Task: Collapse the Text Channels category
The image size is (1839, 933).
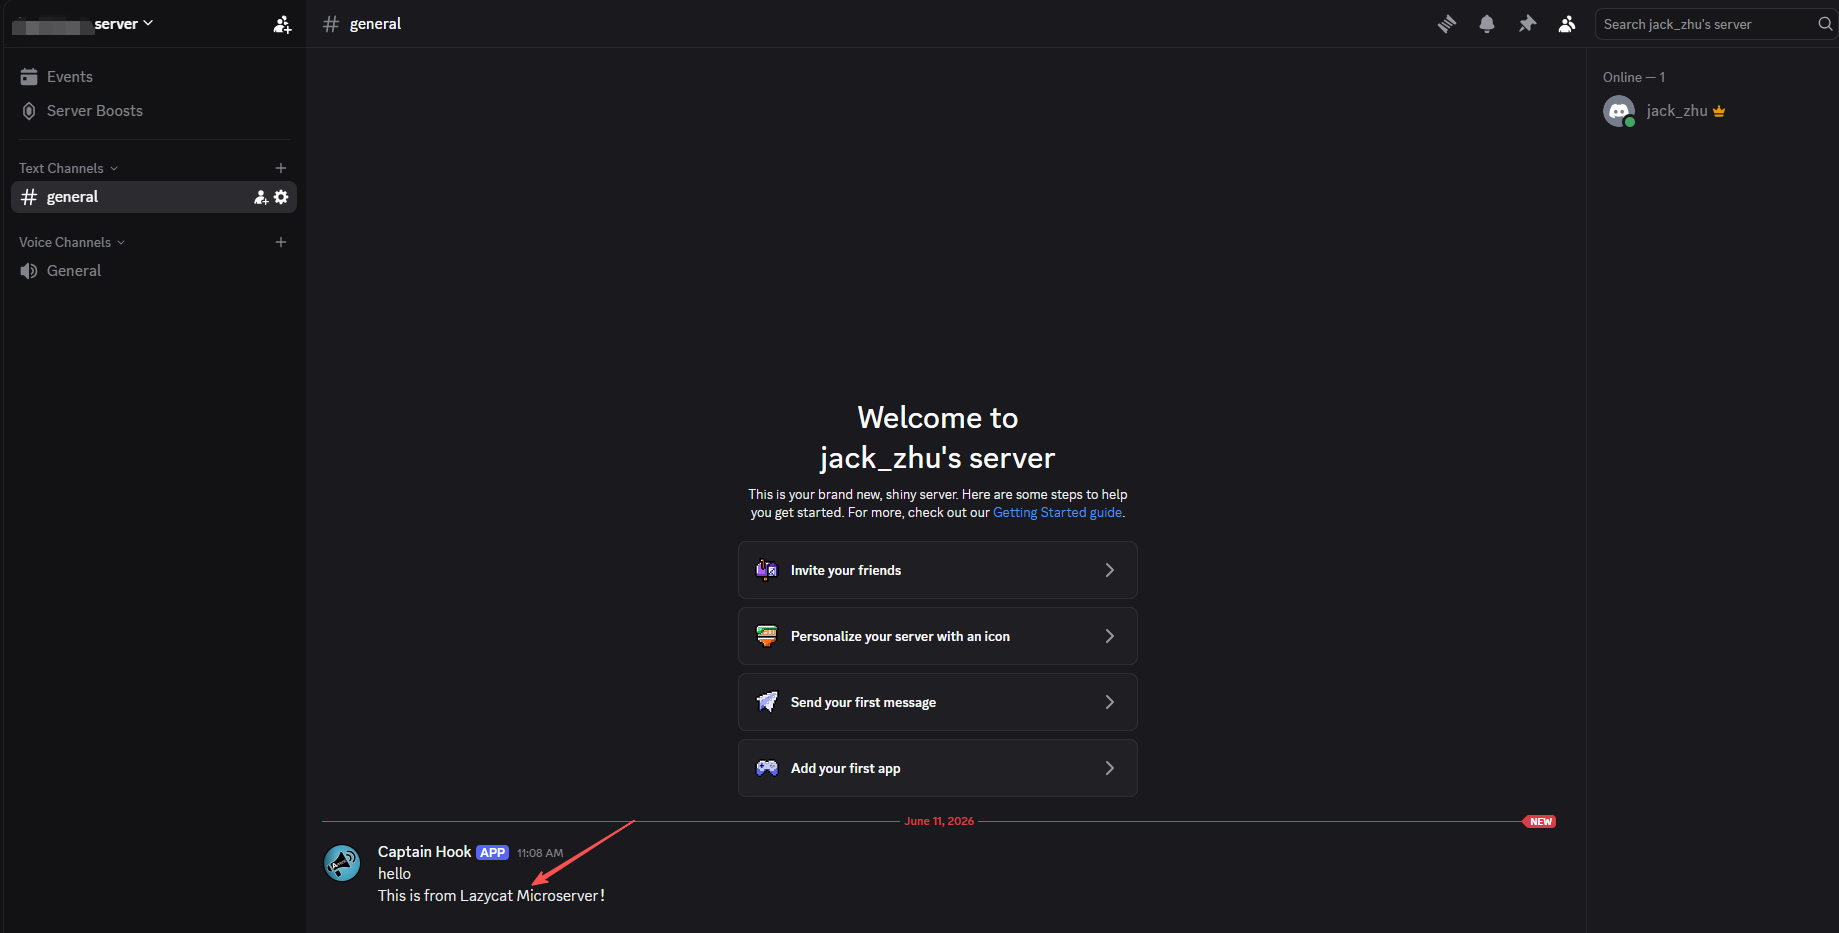Action: tap(68, 168)
